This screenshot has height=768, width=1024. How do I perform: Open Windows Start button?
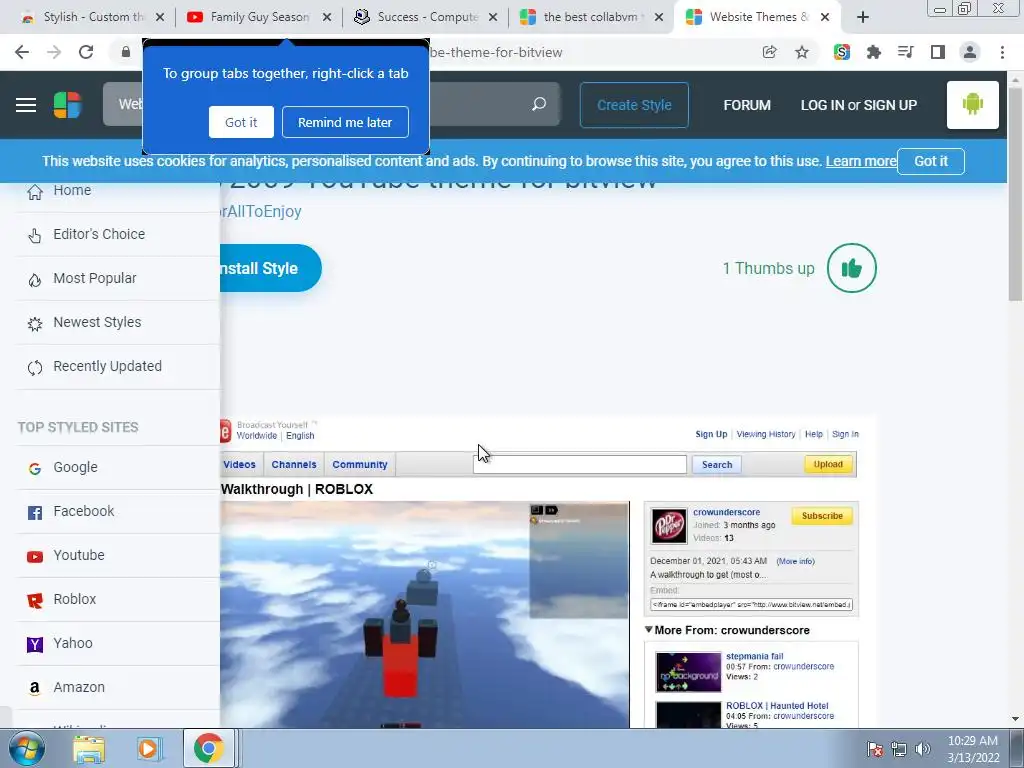click(26, 748)
